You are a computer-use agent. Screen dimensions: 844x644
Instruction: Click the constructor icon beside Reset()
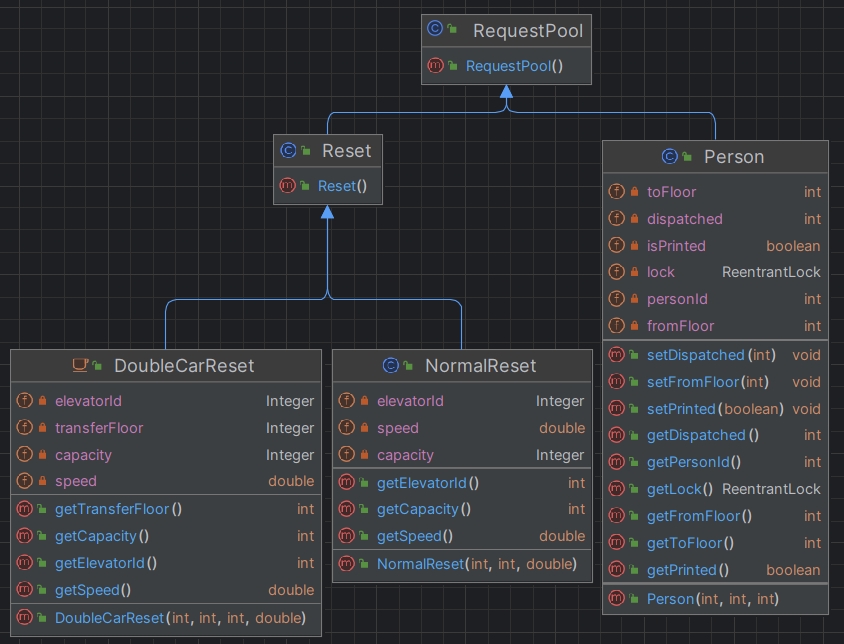287,186
